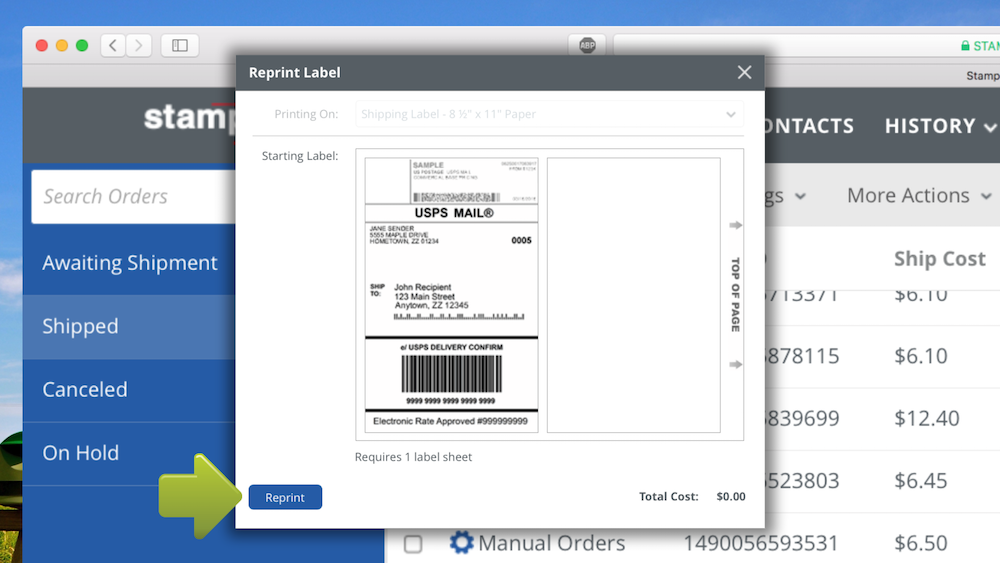Toggle the Safari sidebar icon

click(x=180, y=45)
